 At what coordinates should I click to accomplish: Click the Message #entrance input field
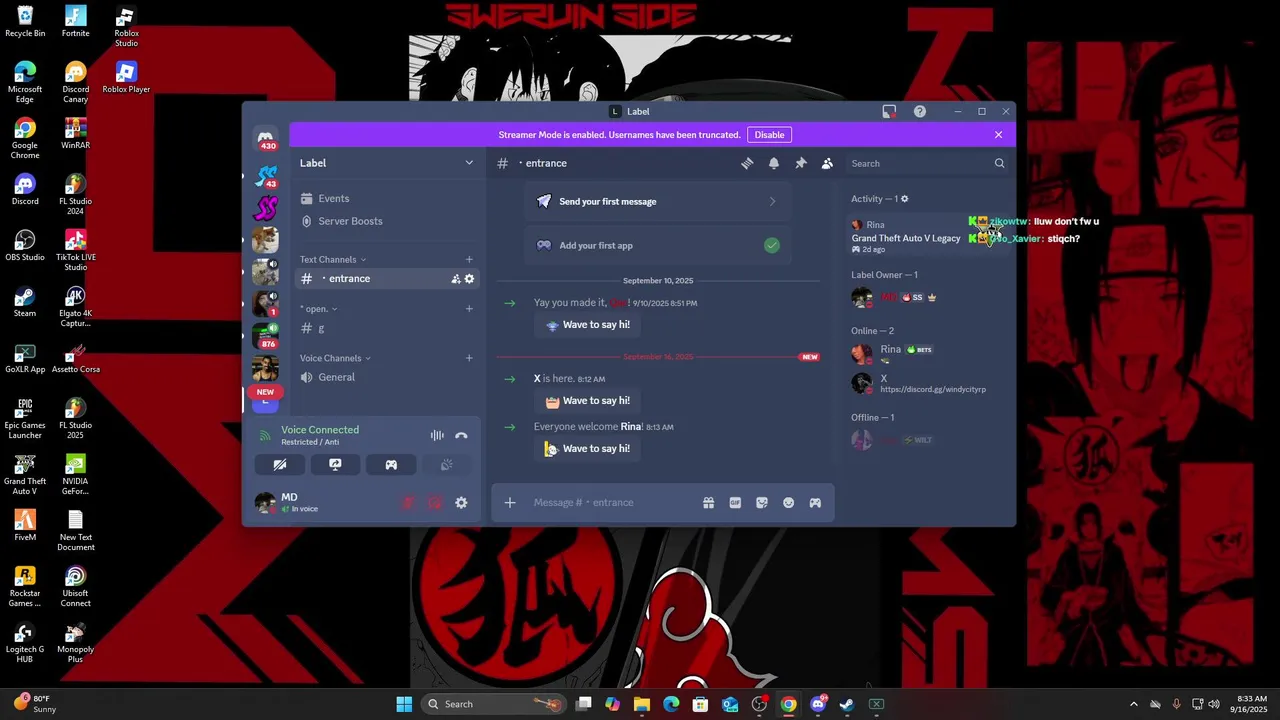pos(612,503)
